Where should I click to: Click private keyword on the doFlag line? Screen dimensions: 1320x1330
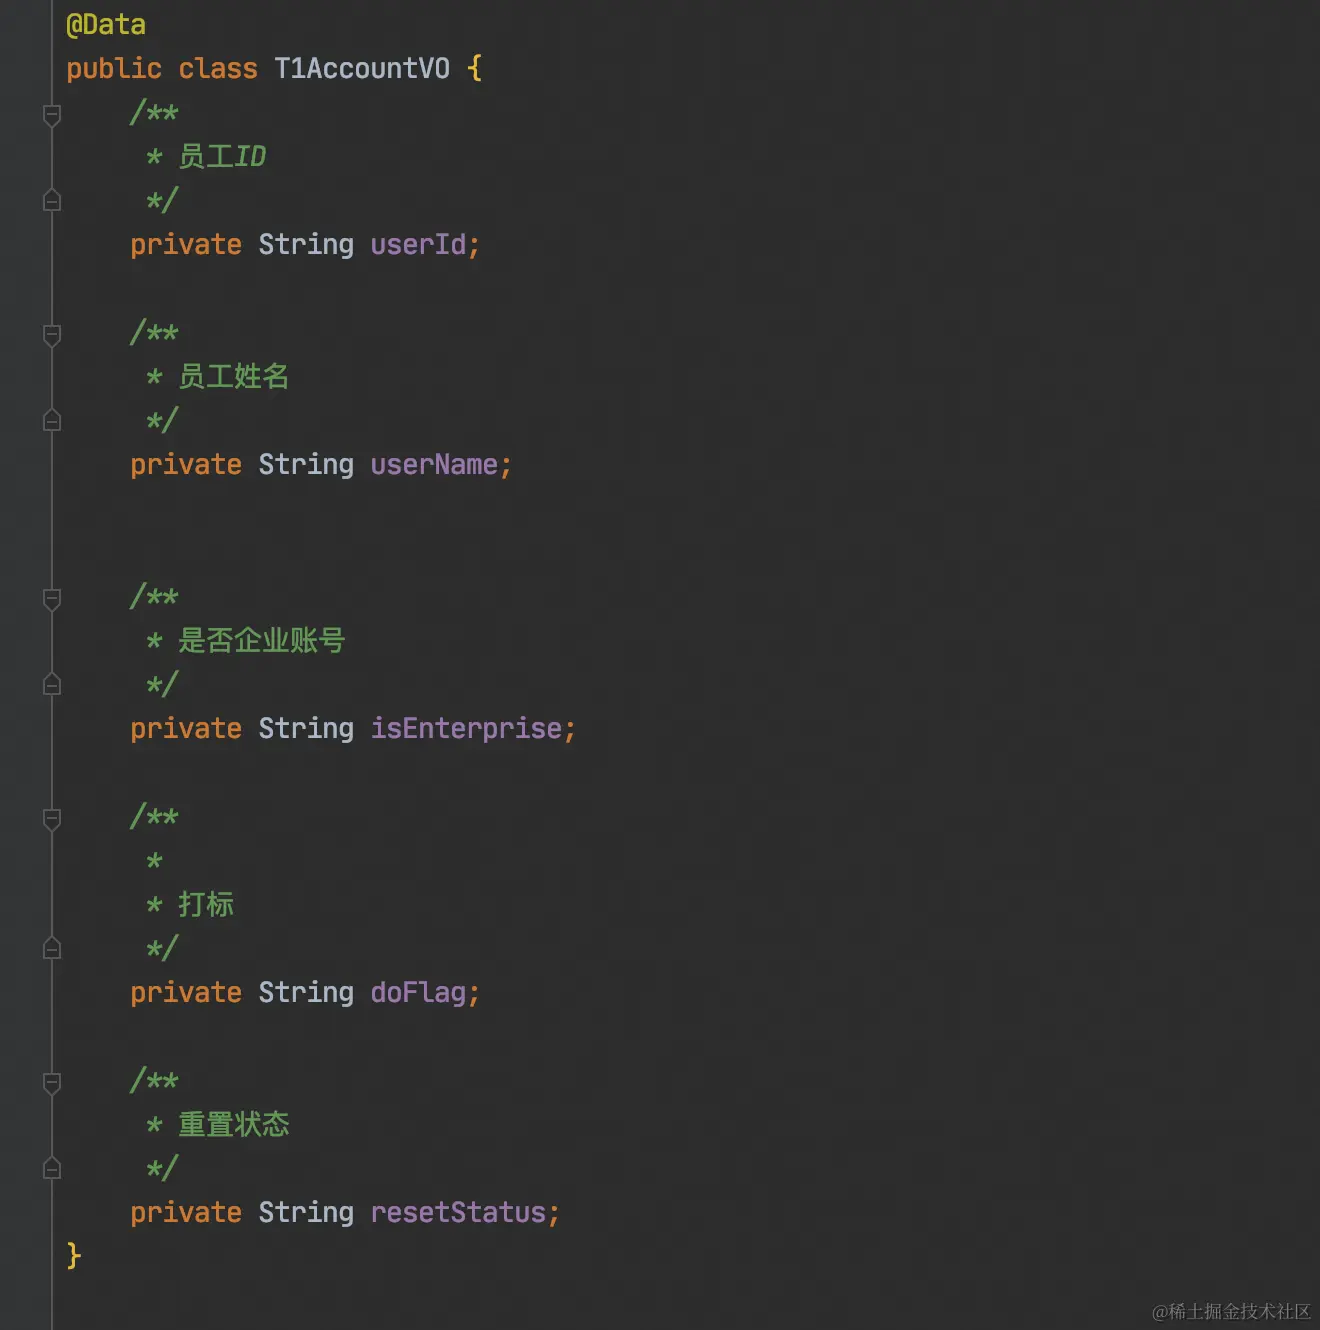click(186, 993)
